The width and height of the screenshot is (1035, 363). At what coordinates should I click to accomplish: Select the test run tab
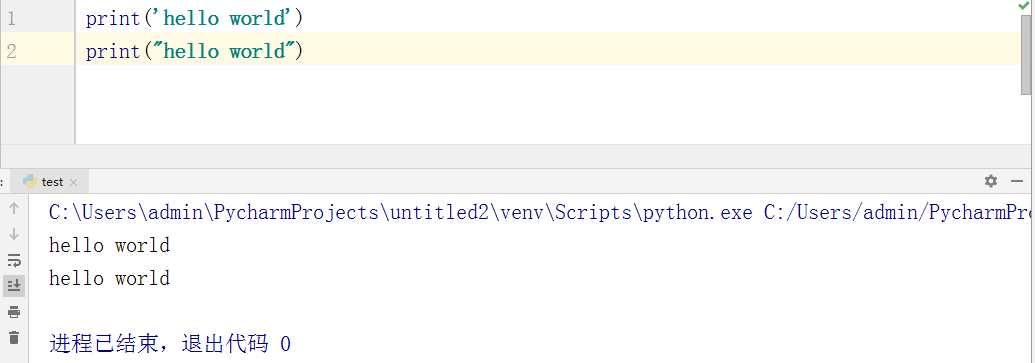[x=50, y=182]
